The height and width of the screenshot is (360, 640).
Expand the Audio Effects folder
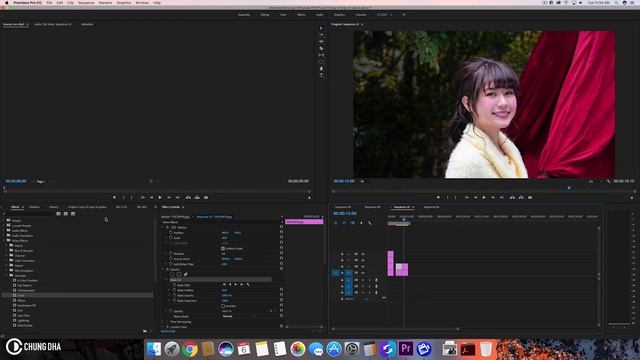(x=4, y=231)
